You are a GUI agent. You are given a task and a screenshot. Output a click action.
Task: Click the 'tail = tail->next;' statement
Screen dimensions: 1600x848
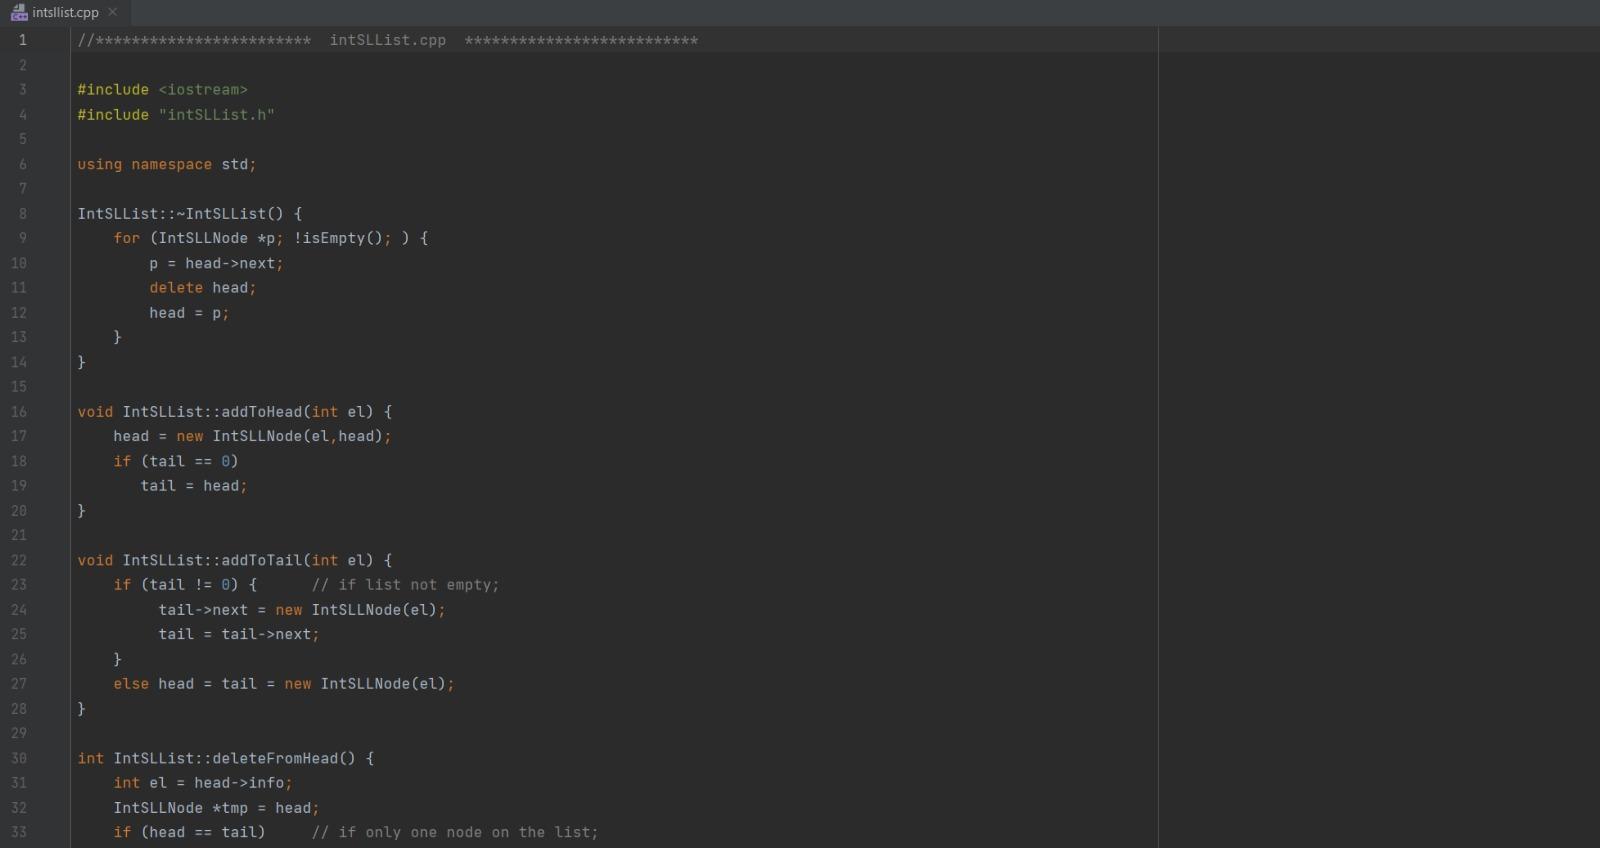[x=239, y=635]
